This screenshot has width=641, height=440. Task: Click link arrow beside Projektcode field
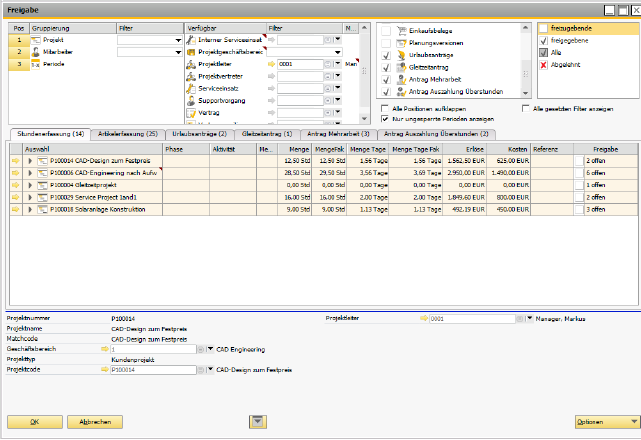[x=104, y=369]
